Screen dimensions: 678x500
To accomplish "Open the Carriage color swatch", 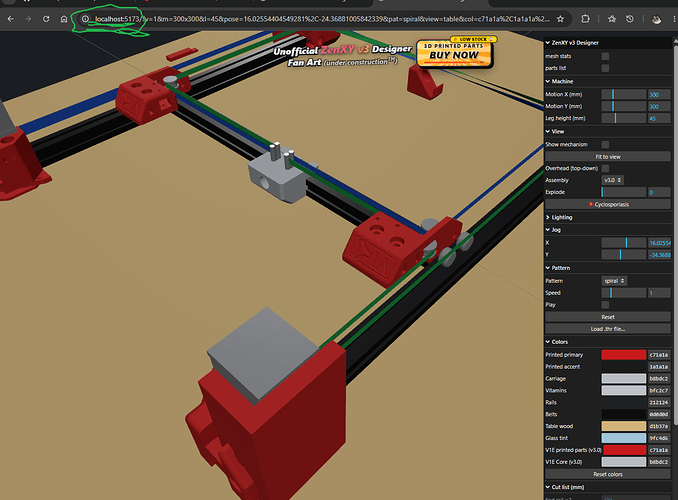I will pyautogui.click(x=624, y=378).
